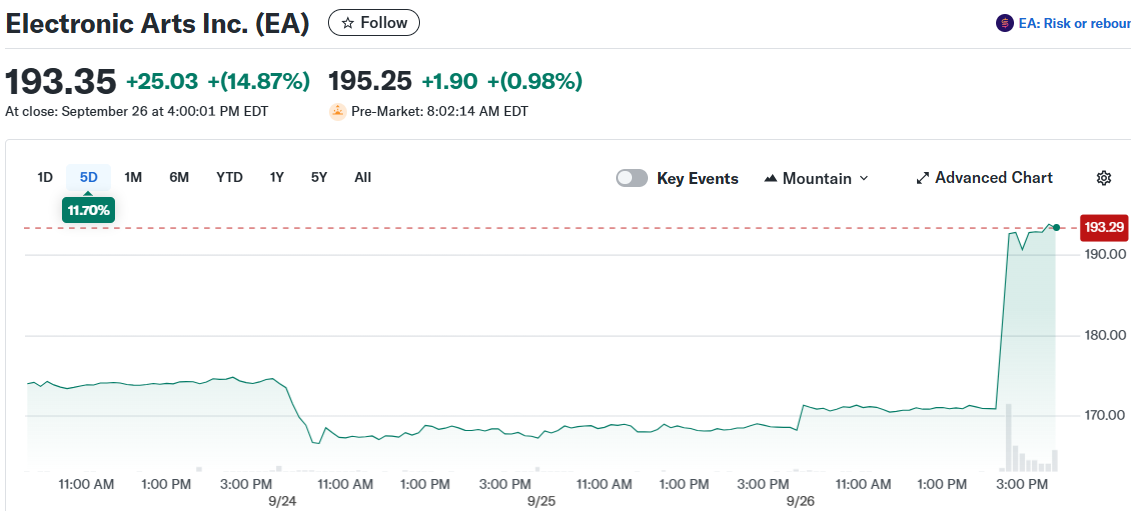
Task: Click the purple EA article icon
Action: tap(1004, 24)
